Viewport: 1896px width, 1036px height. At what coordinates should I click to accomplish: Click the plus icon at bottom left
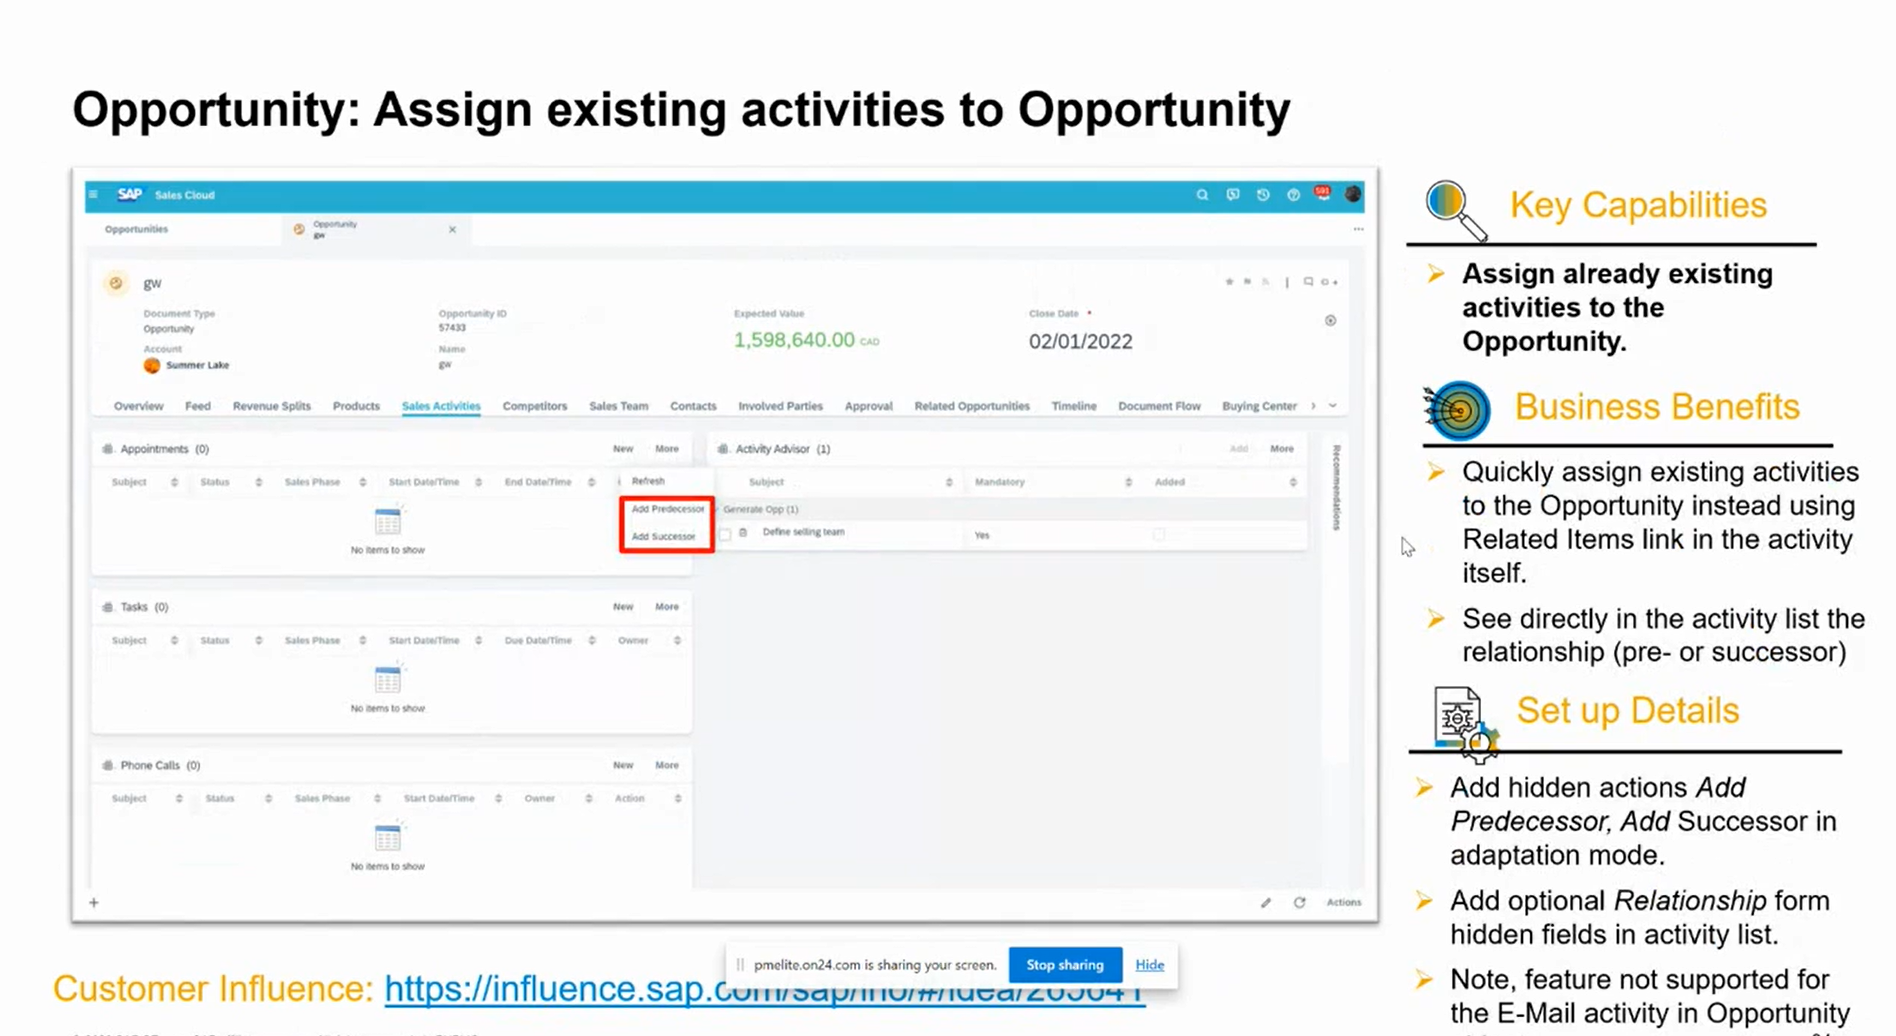(94, 902)
